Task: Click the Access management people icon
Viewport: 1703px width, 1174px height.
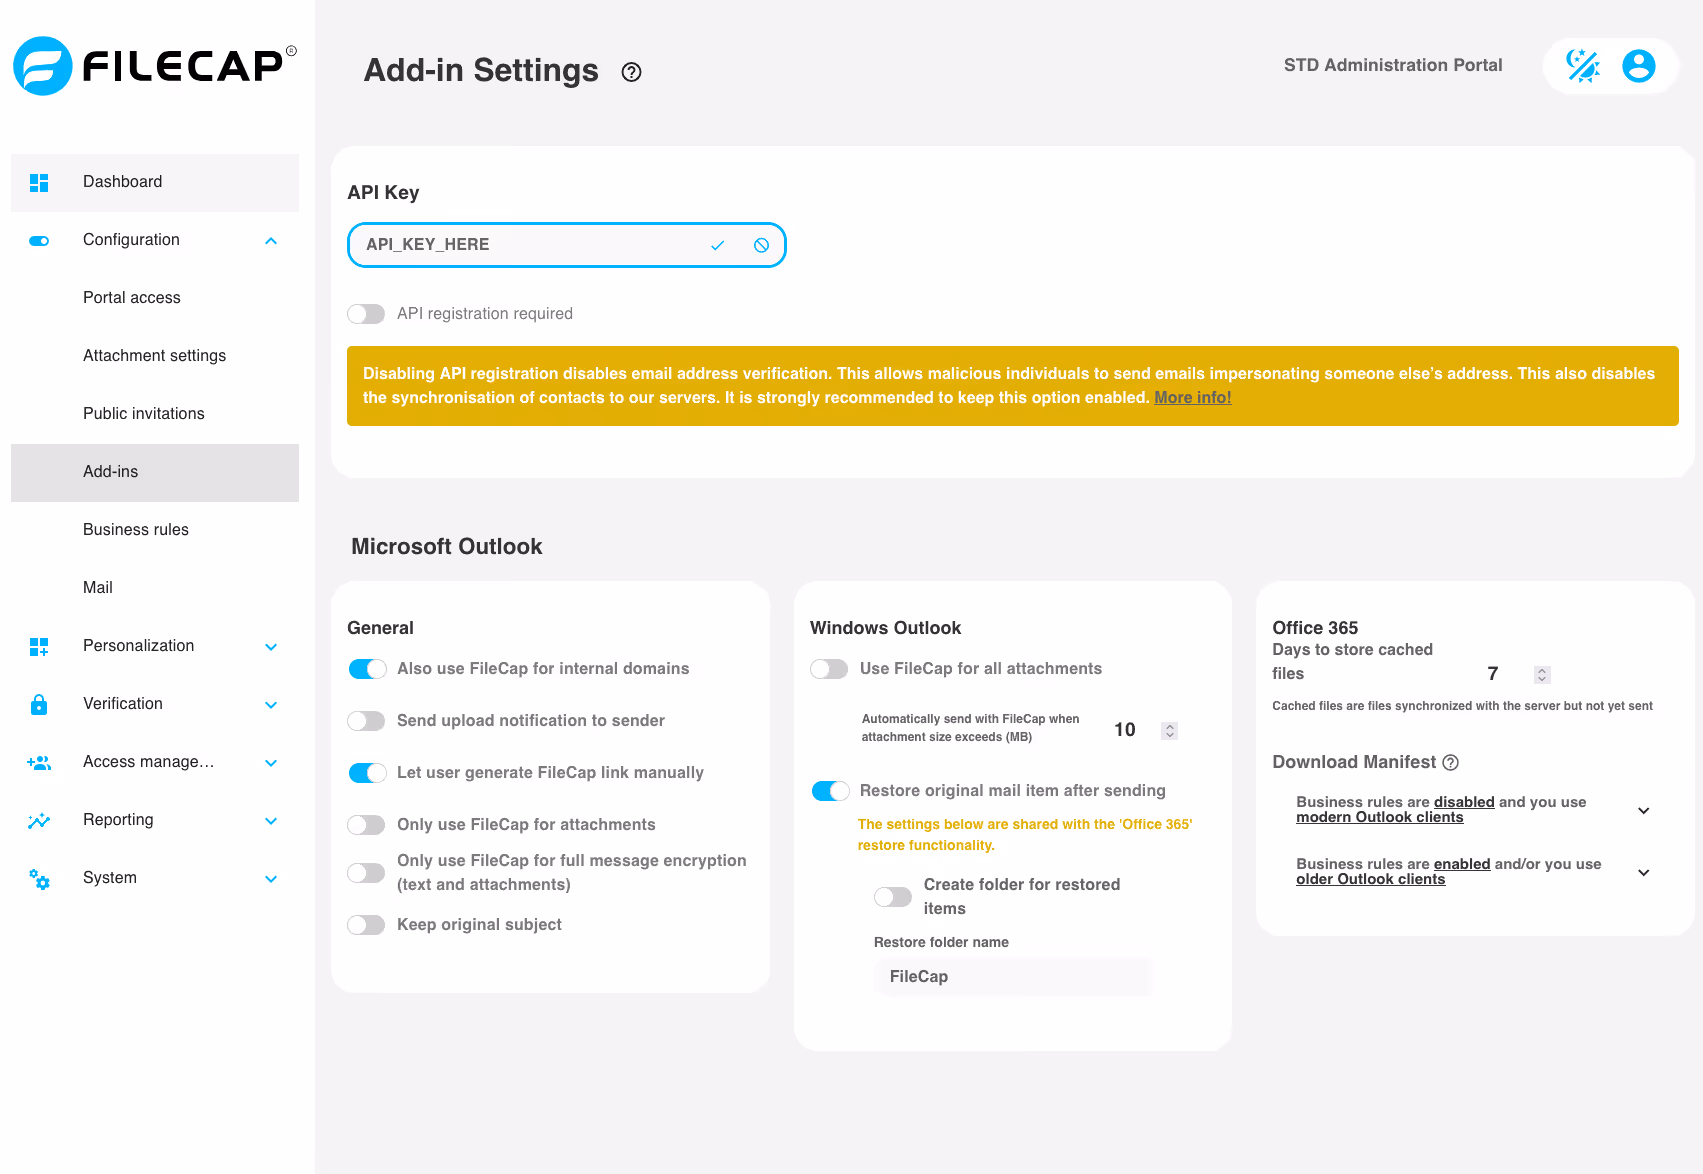Action: (39, 762)
